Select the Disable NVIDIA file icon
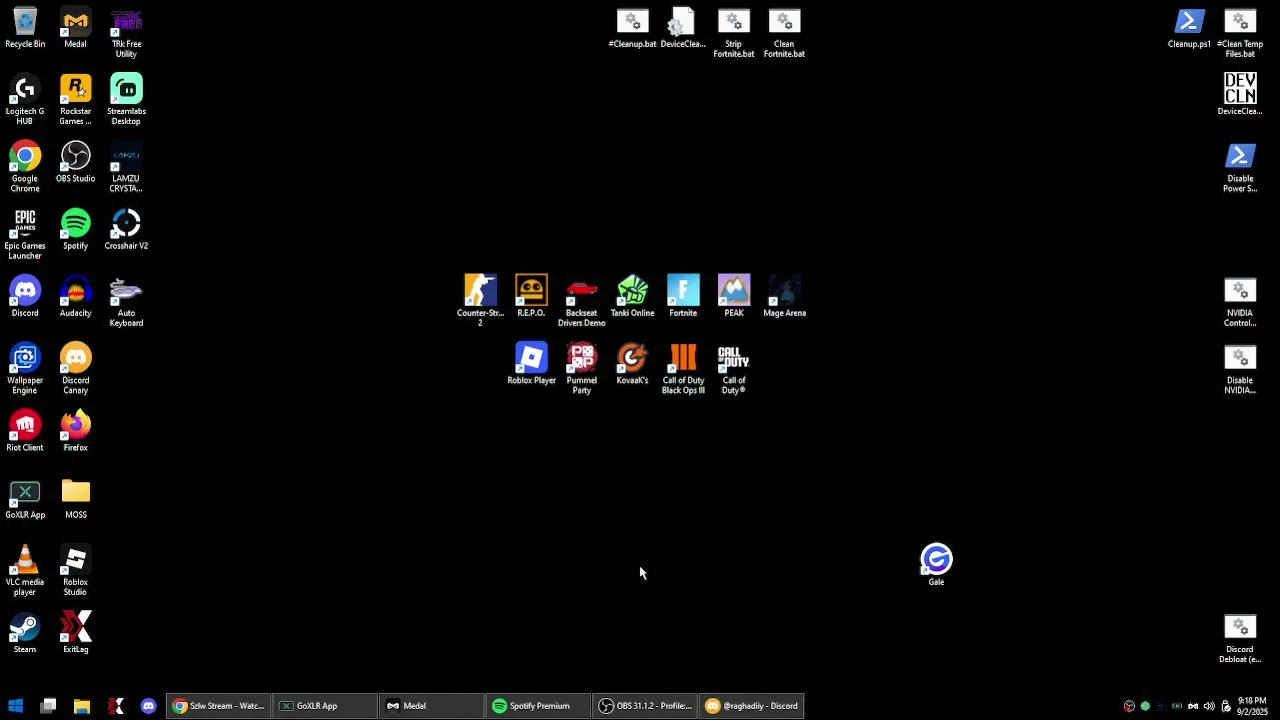1280x720 pixels. pos(1240,368)
